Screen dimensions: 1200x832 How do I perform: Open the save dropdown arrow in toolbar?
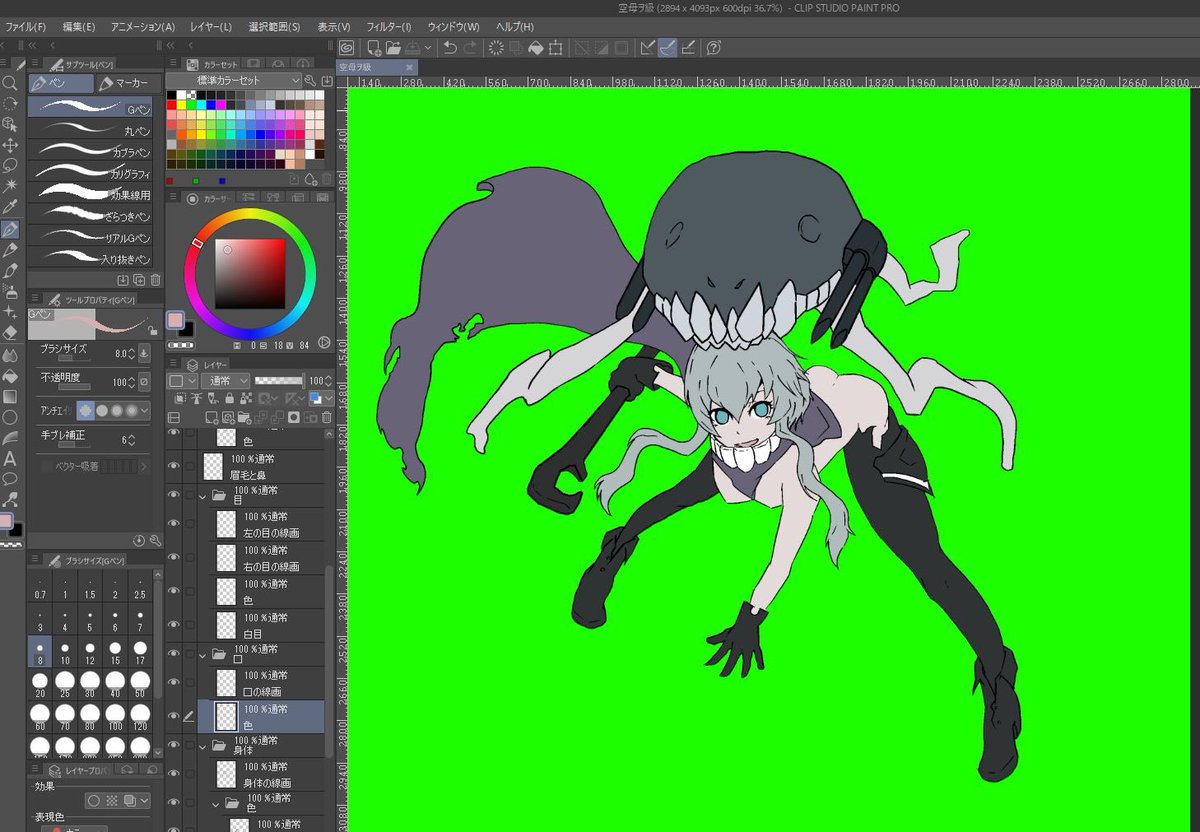tap(428, 47)
